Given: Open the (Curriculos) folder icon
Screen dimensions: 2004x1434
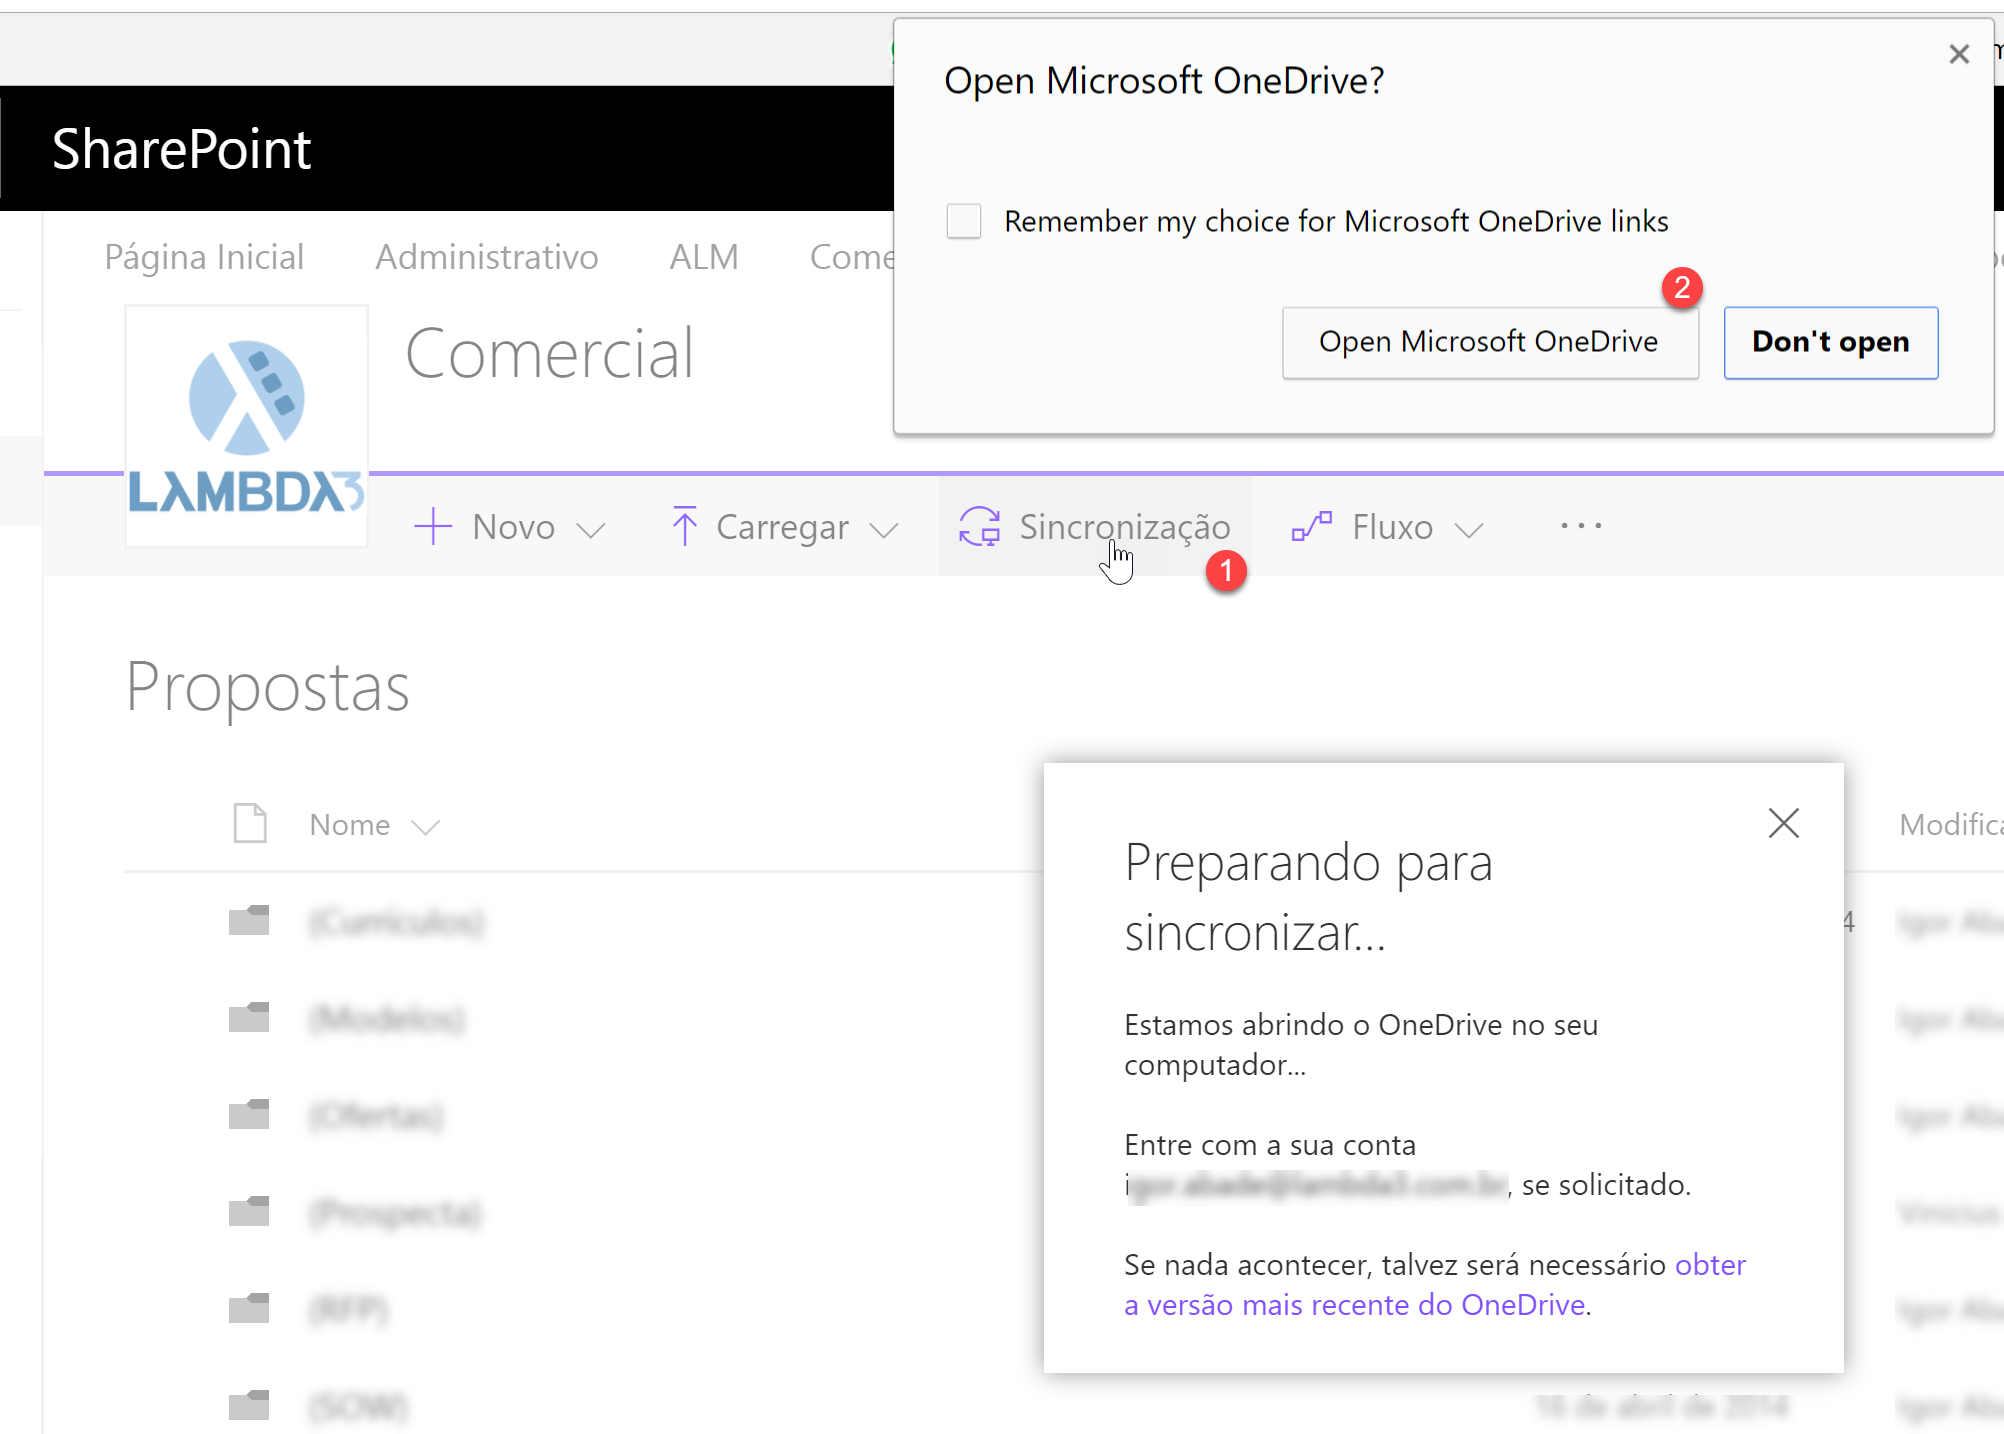Looking at the screenshot, I should pyautogui.click(x=249, y=920).
